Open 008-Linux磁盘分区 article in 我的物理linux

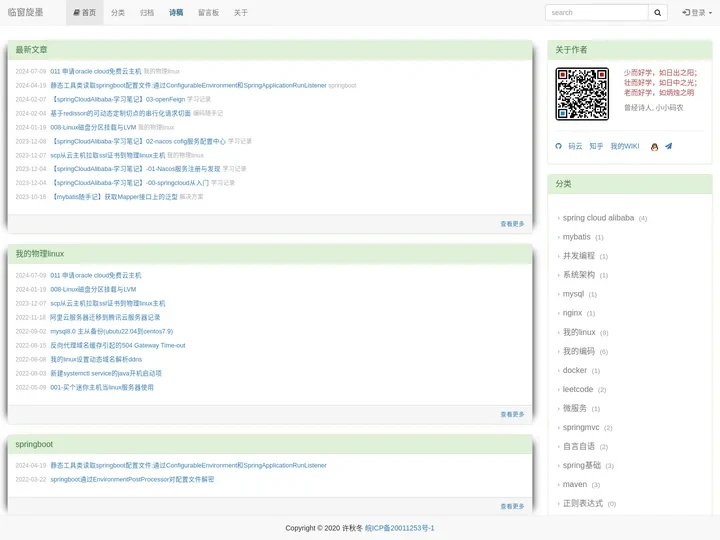pyautogui.click(x=93, y=289)
